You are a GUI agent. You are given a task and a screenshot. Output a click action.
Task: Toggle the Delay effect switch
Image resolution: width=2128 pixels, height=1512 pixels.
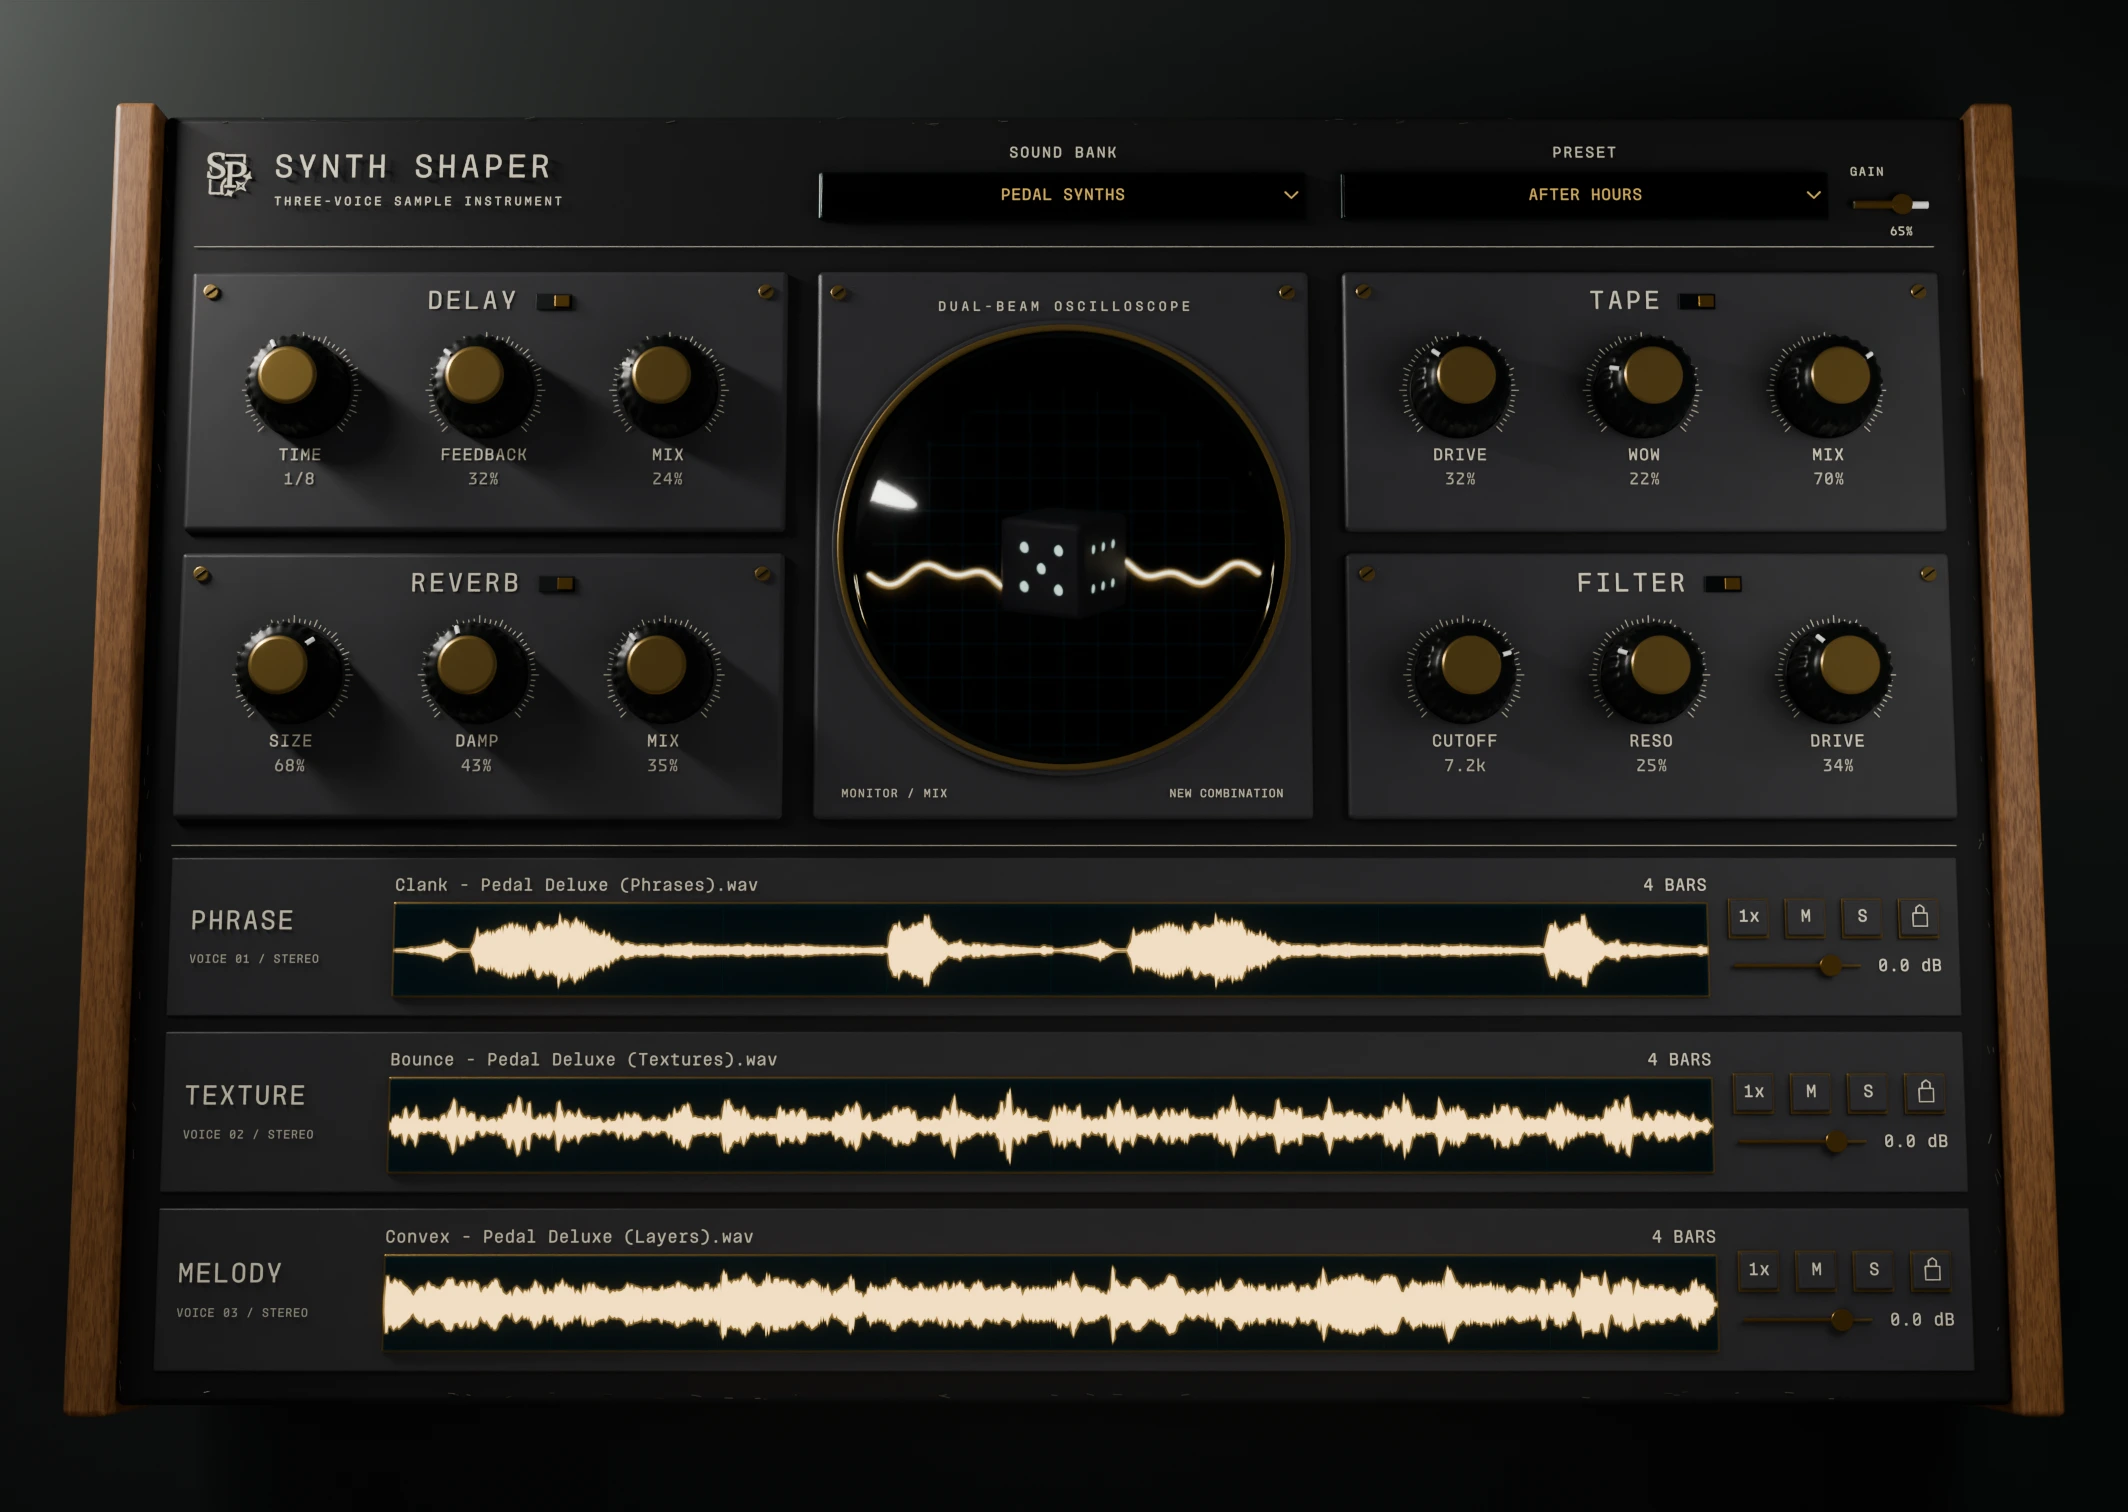click(x=555, y=301)
